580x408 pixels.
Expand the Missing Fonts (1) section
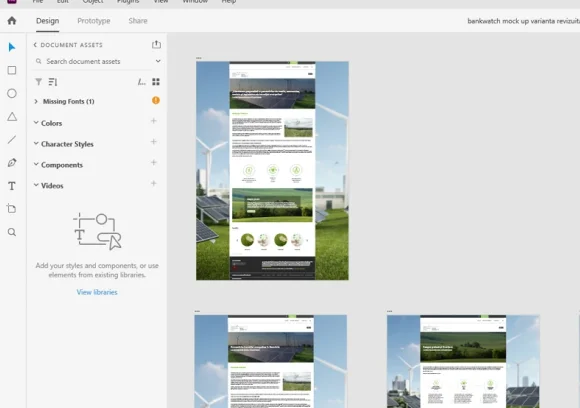[36, 101]
